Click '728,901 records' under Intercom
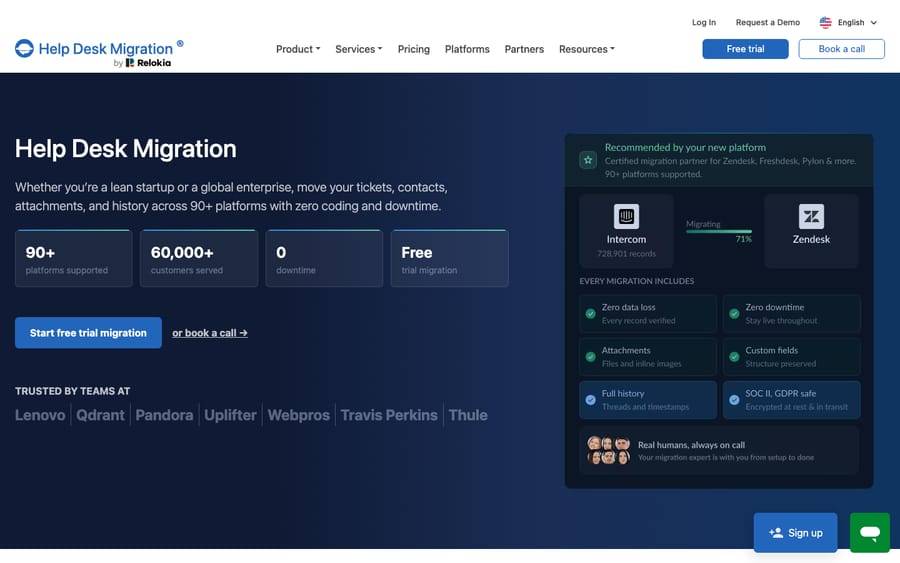900x563 pixels. pos(626,254)
